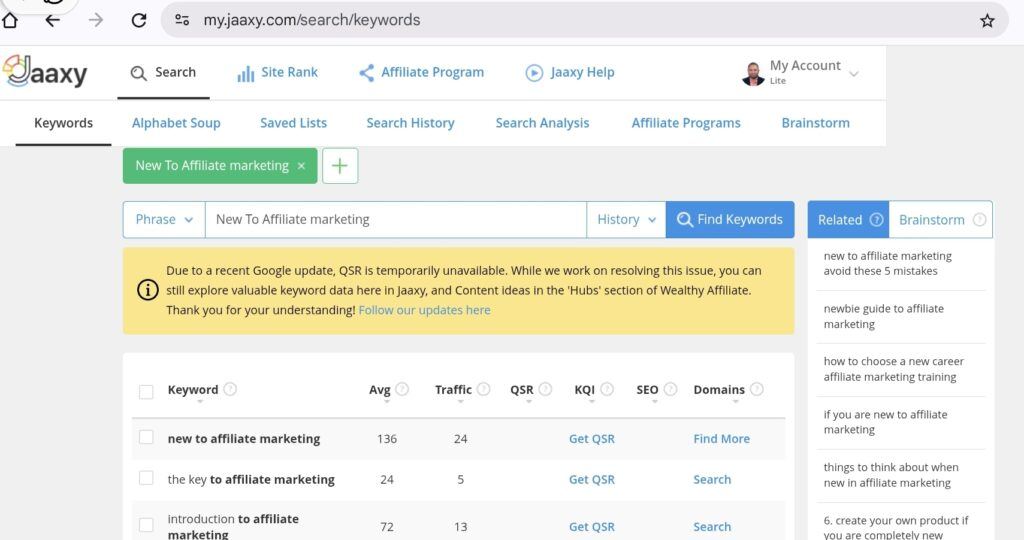1024x540 pixels.
Task: Reload the page with the refresh icon
Action: point(139,20)
